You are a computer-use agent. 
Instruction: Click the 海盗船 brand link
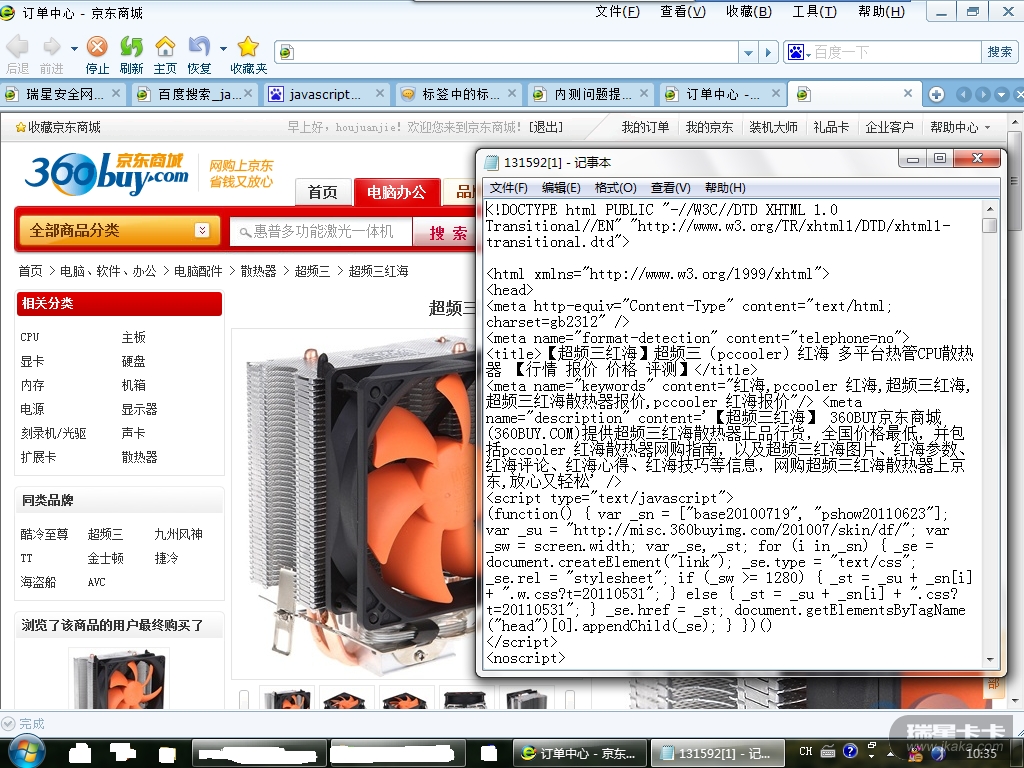[x=39, y=582]
